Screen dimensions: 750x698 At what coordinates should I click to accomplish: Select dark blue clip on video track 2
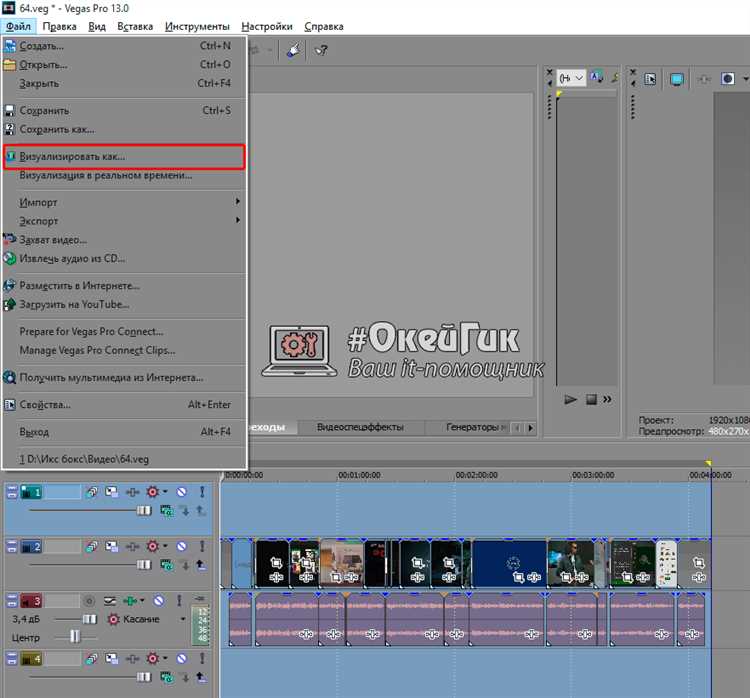tap(509, 563)
